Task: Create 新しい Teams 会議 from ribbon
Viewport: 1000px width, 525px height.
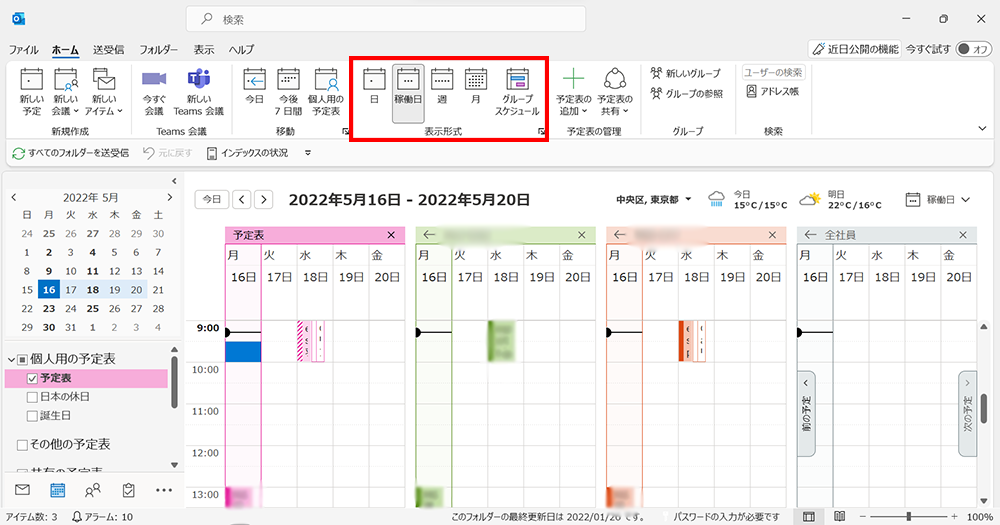Action: point(199,90)
